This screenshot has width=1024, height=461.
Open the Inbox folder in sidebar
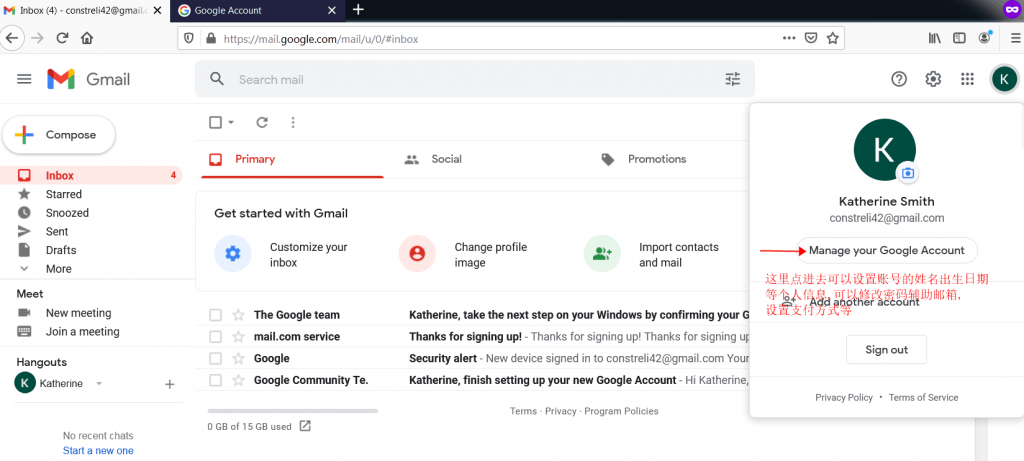click(x=91, y=176)
